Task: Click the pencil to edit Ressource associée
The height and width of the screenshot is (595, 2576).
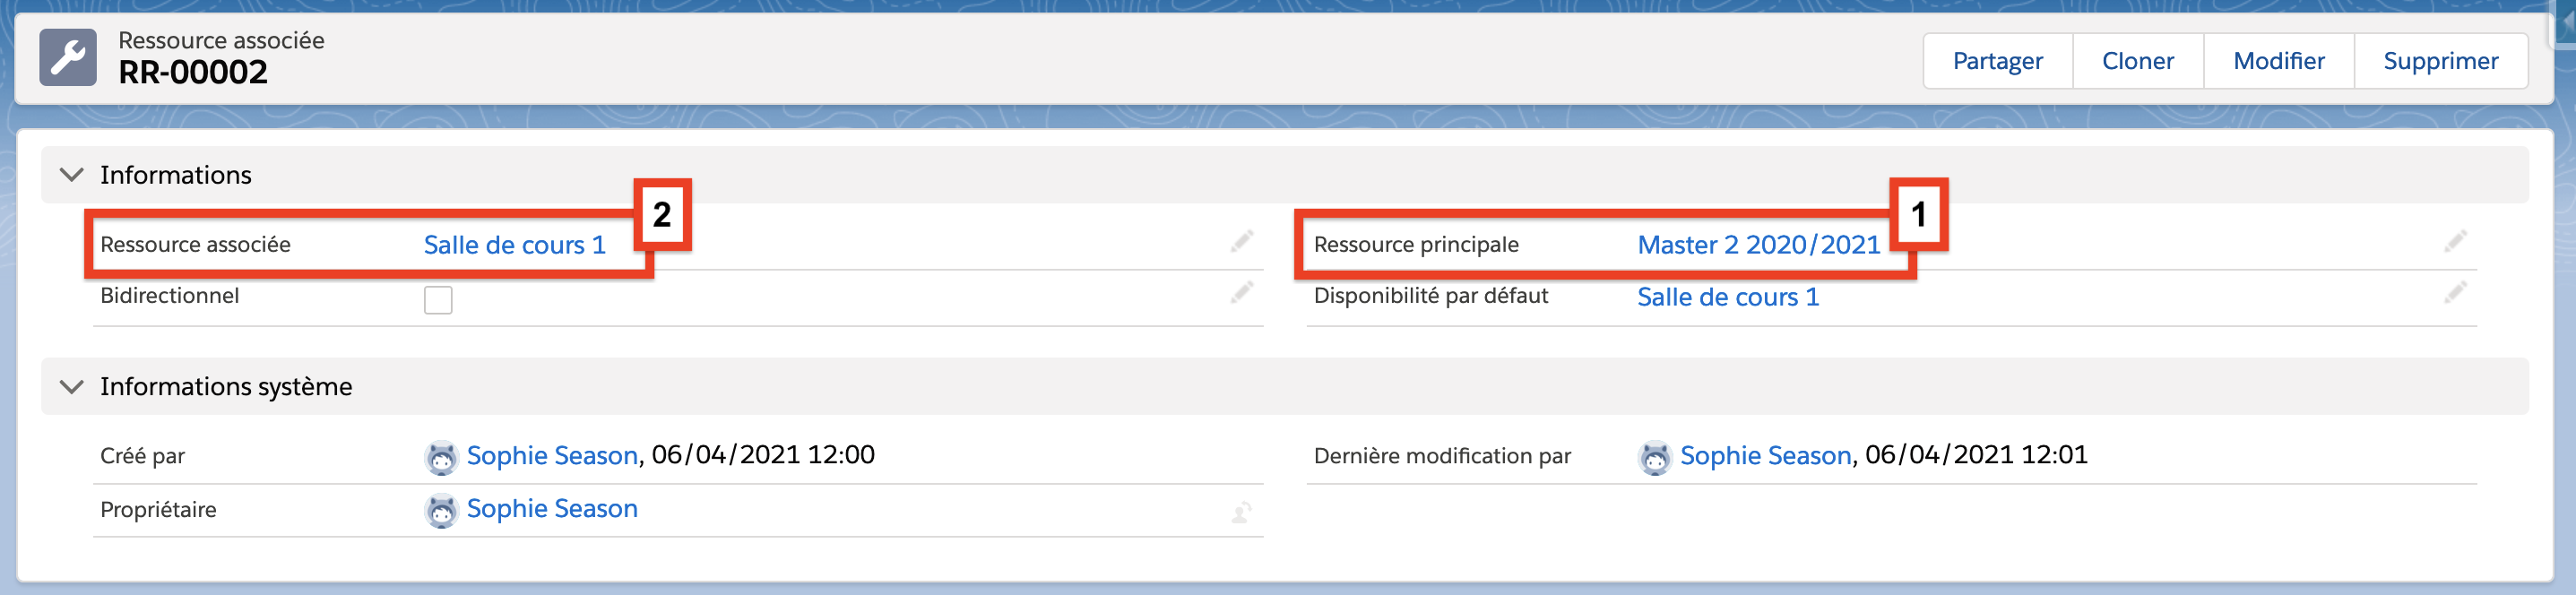Action: tap(1242, 241)
